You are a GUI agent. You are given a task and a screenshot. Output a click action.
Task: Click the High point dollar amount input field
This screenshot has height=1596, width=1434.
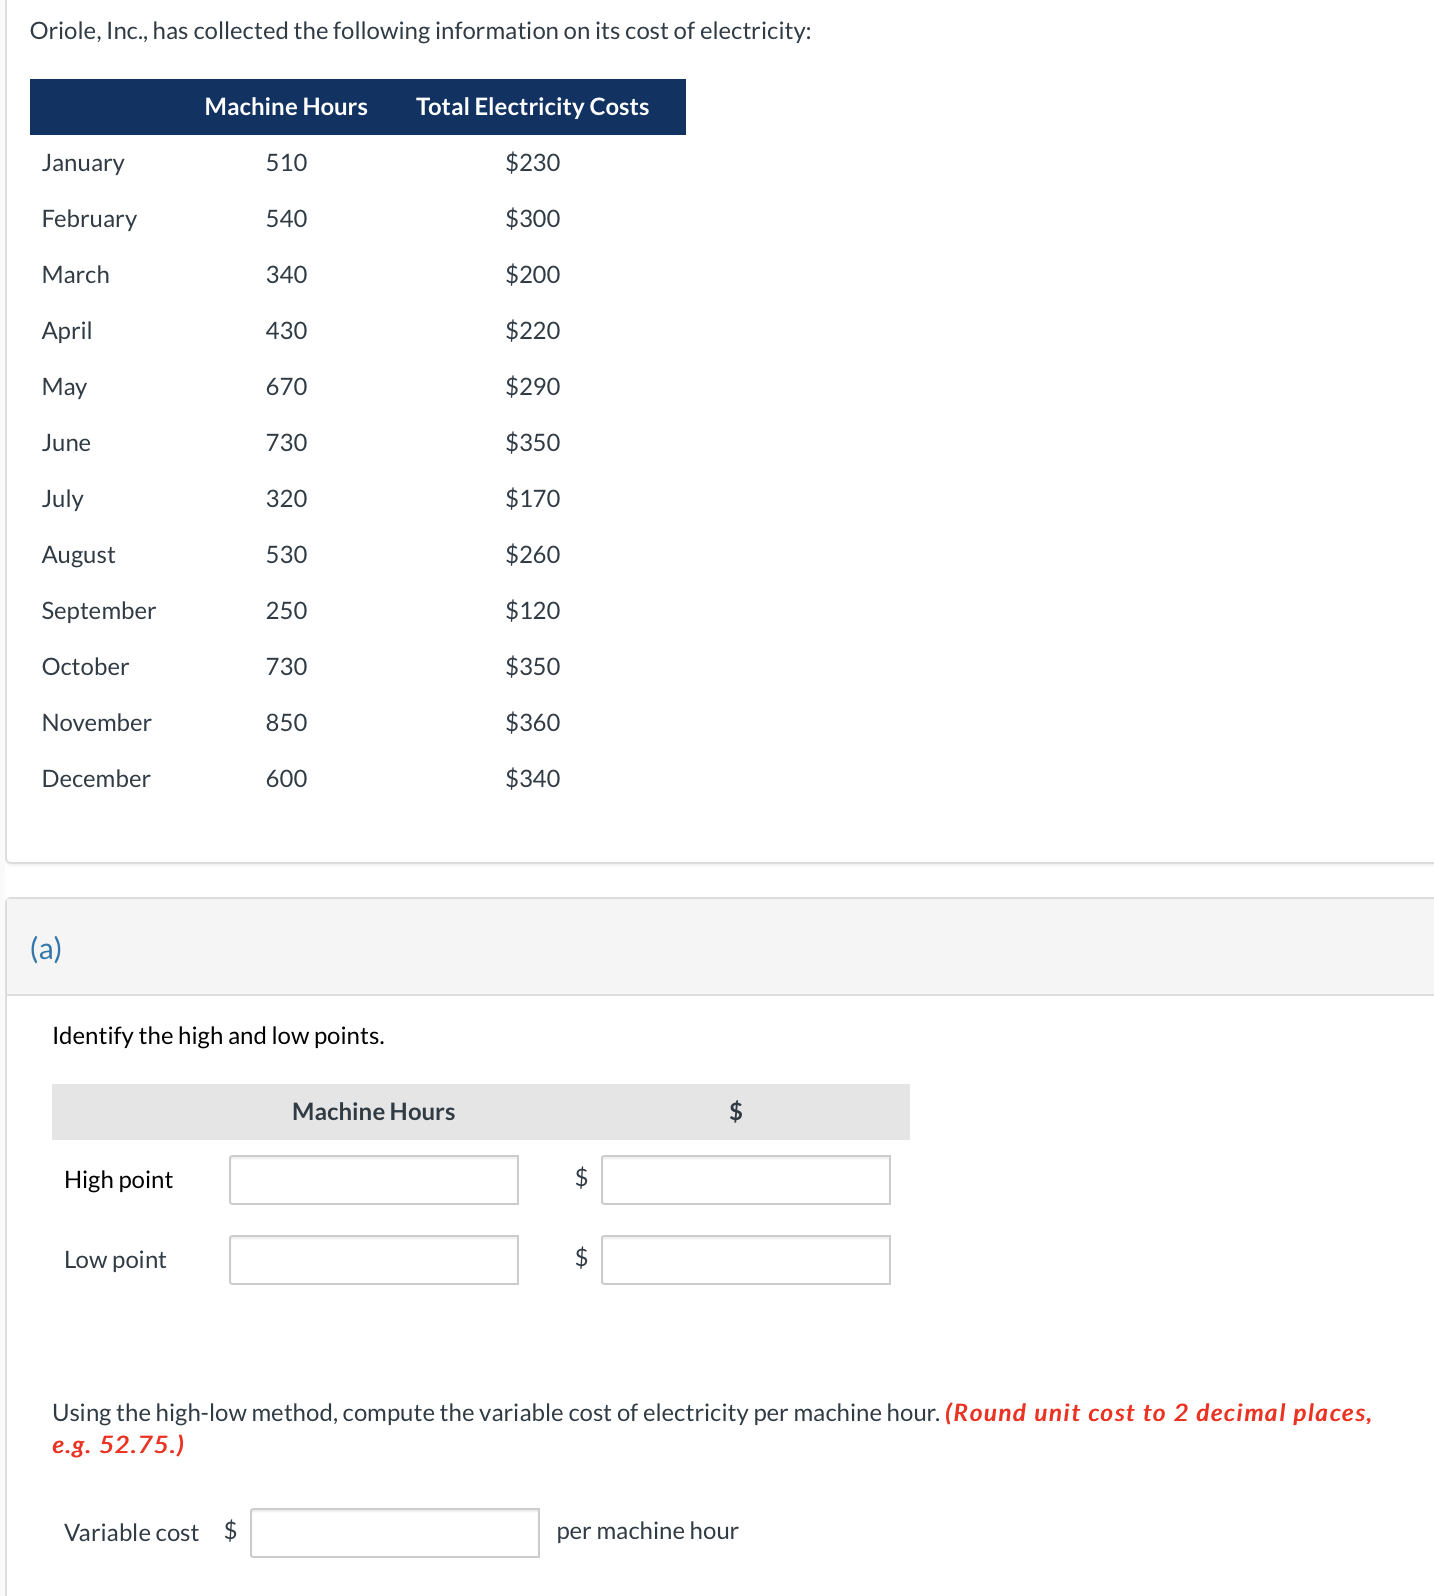[x=744, y=1180]
